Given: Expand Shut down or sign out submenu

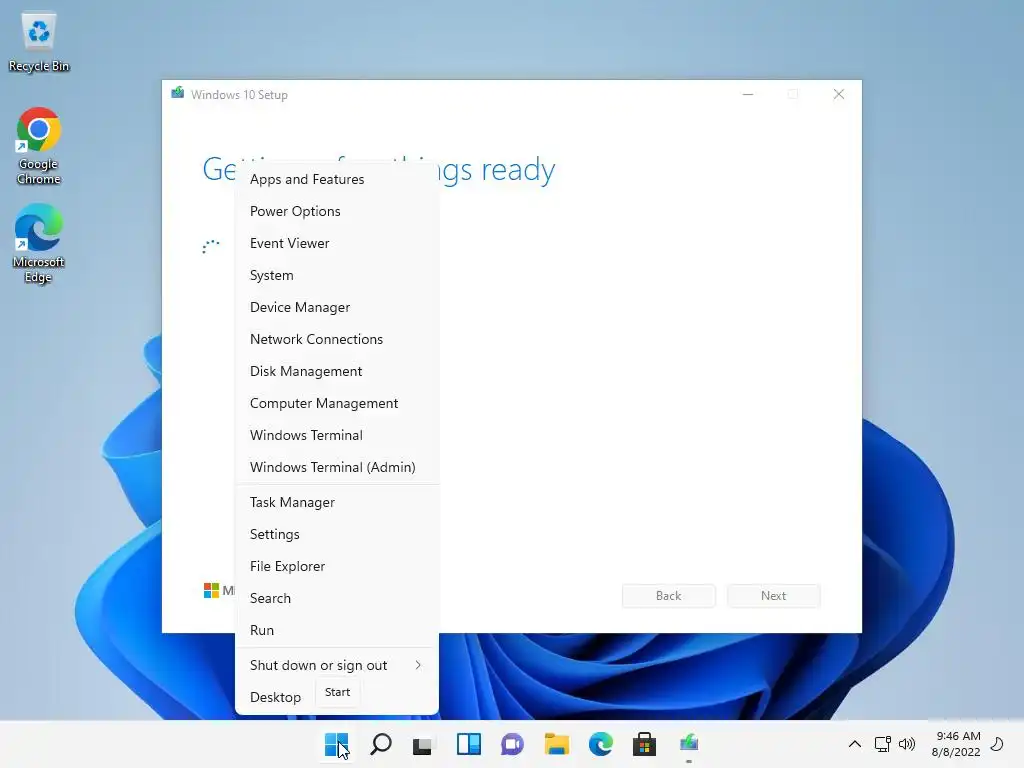Looking at the screenshot, I should [x=337, y=665].
